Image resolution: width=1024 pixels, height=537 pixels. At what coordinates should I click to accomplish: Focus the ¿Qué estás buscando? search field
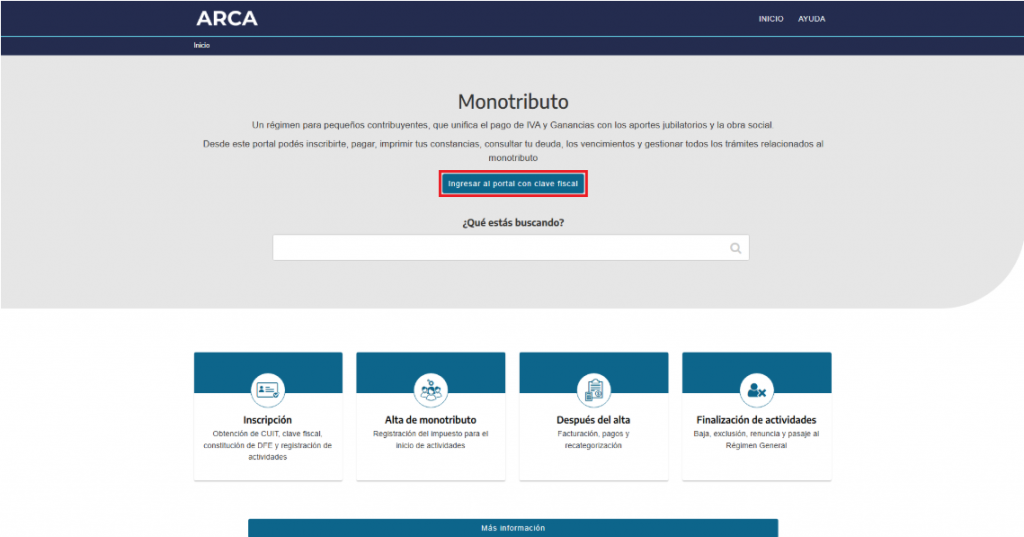pos(511,248)
